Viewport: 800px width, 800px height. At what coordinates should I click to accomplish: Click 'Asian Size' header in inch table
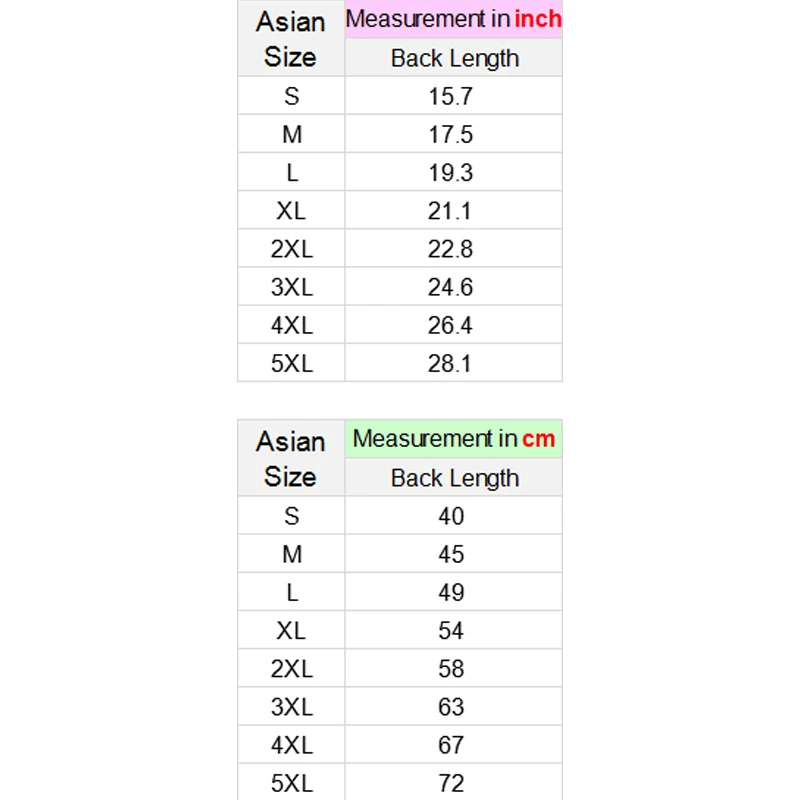(291, 39)
